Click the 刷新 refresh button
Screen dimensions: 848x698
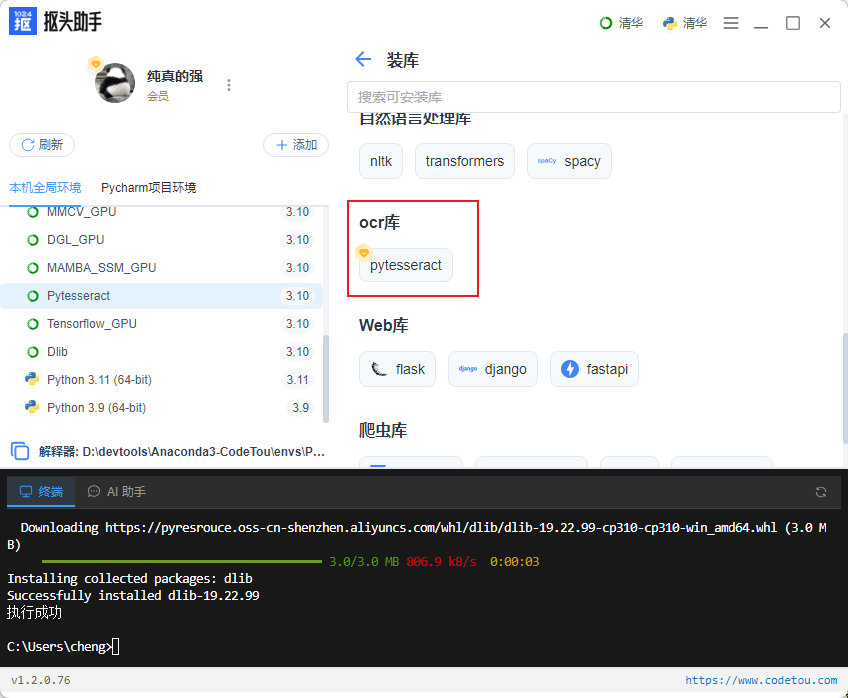tap(42, 145)
